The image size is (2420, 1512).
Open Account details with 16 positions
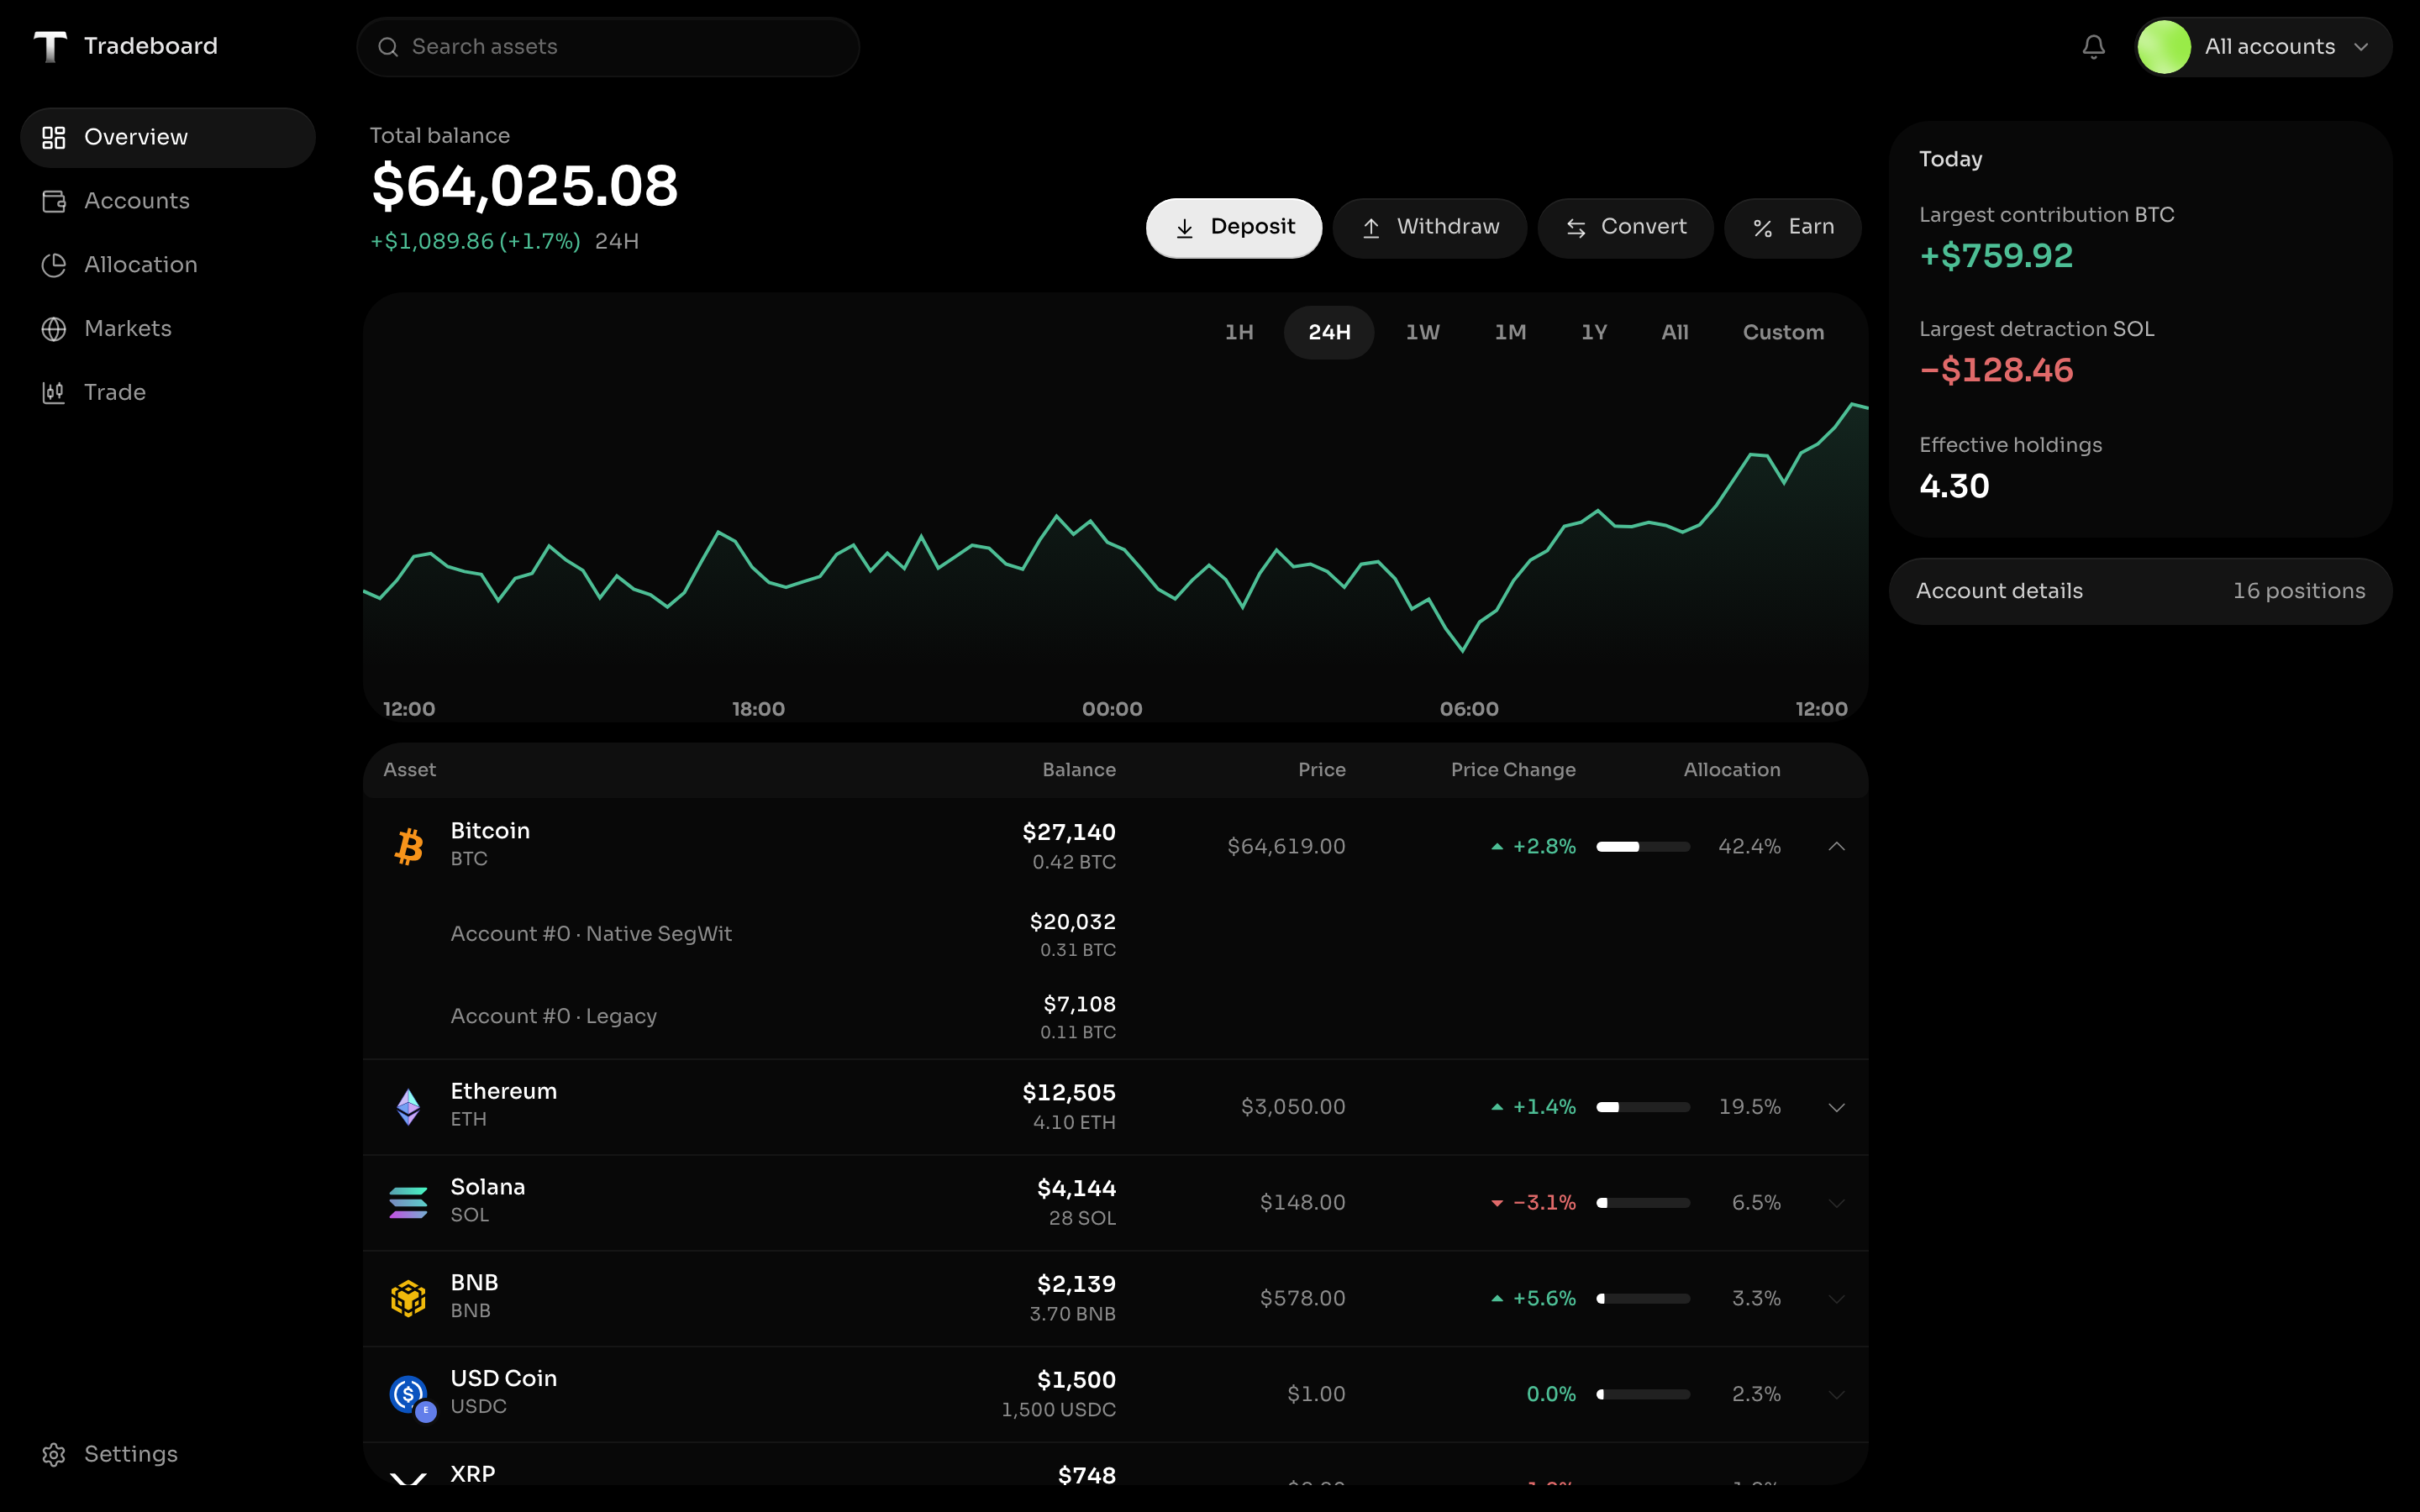click(2140, 591)
